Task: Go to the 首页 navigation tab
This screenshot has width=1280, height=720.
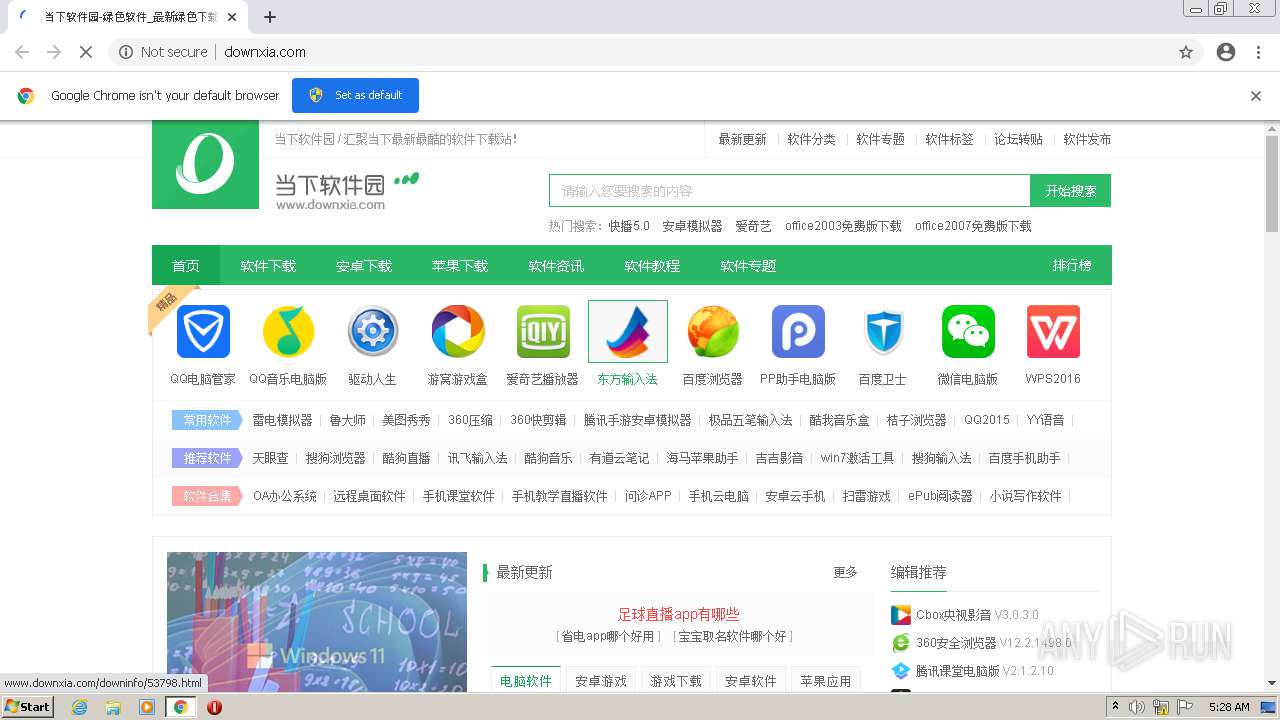Action: point(186,266)
